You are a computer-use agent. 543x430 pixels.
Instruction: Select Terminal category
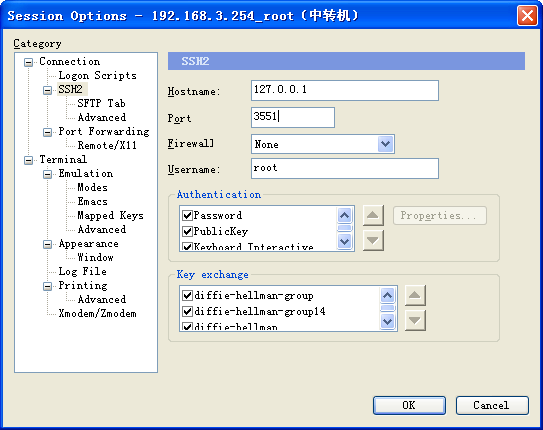click(63, 159)
